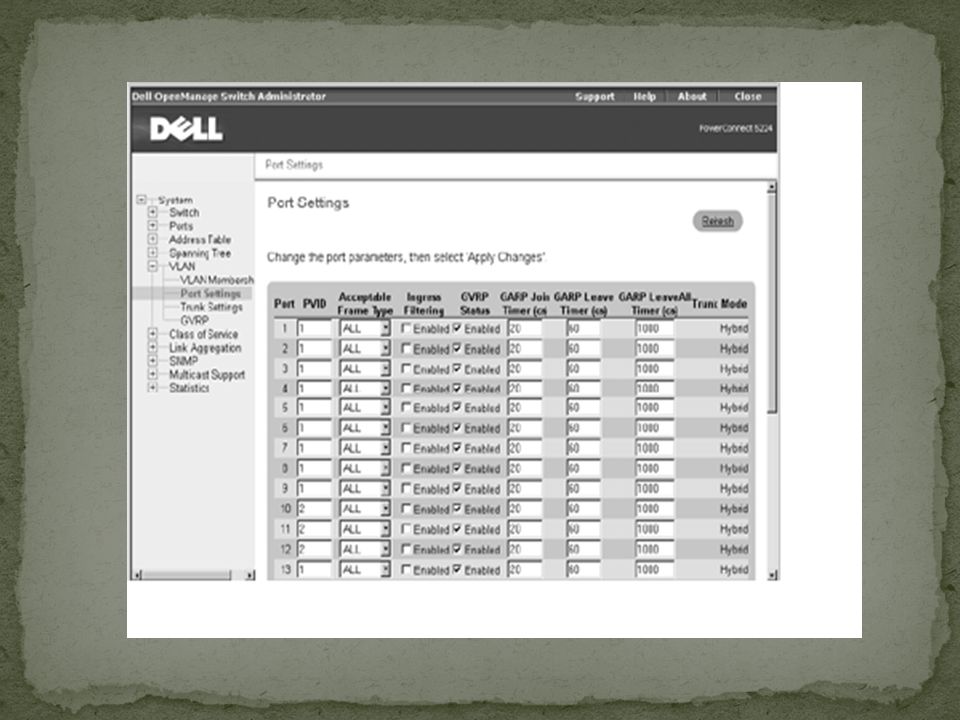Click the Refresh button
The image size is (960, 720).
click(718, 221)
